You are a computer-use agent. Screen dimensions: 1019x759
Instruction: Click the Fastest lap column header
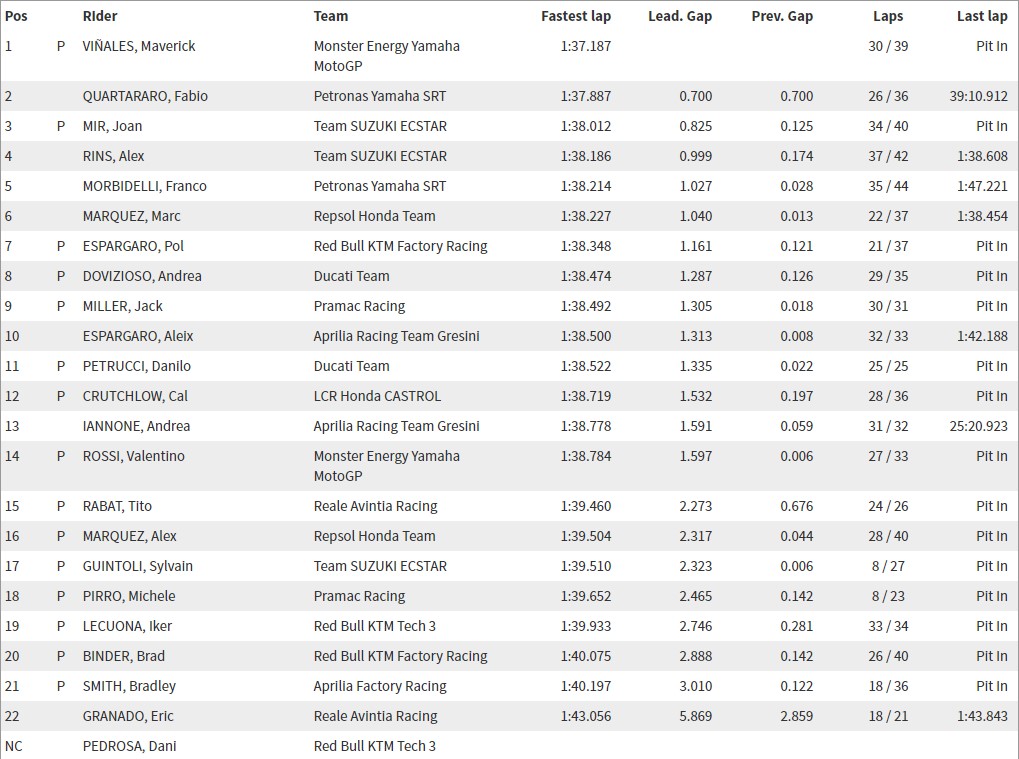576,16
